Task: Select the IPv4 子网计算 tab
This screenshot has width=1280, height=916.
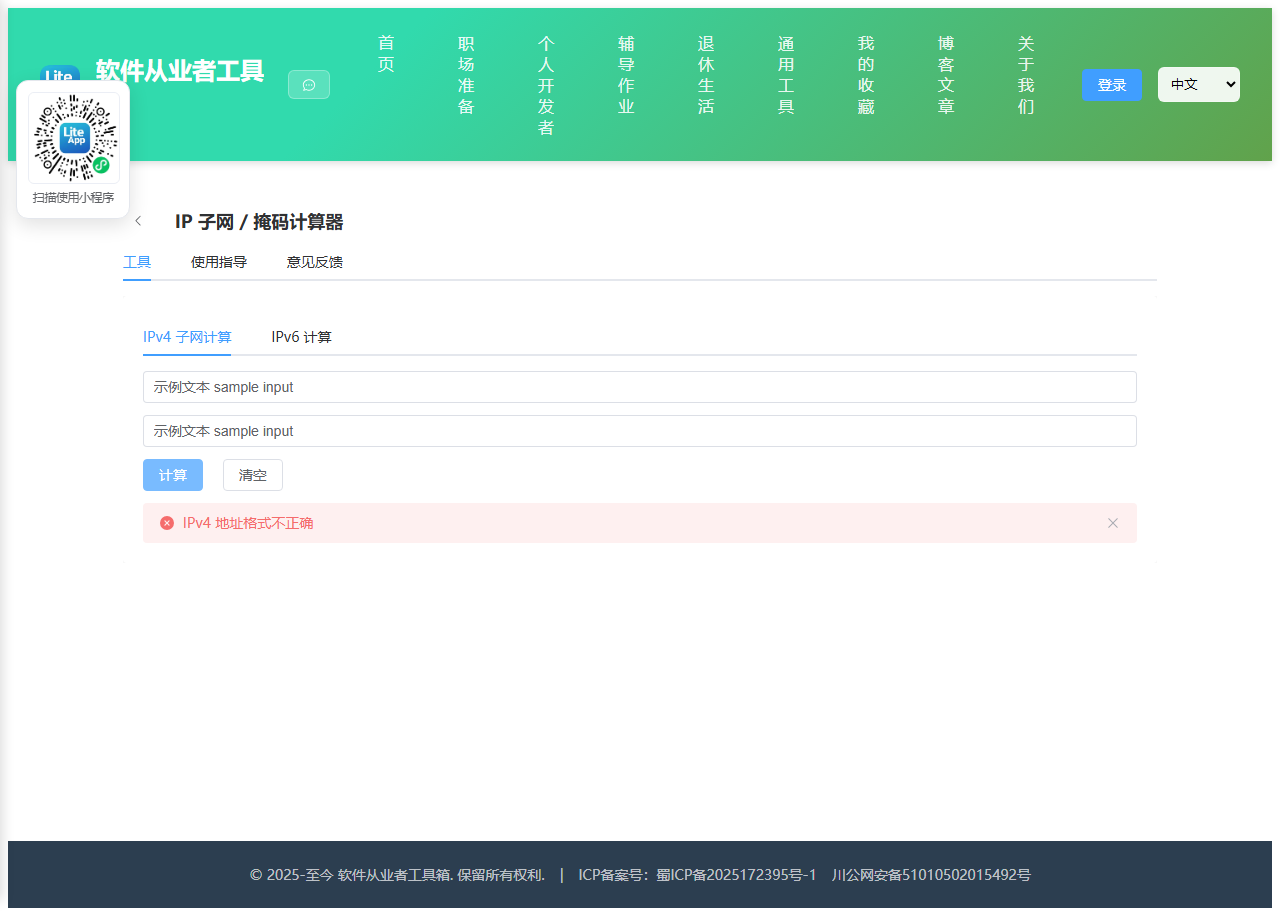Action: point(187,337)
